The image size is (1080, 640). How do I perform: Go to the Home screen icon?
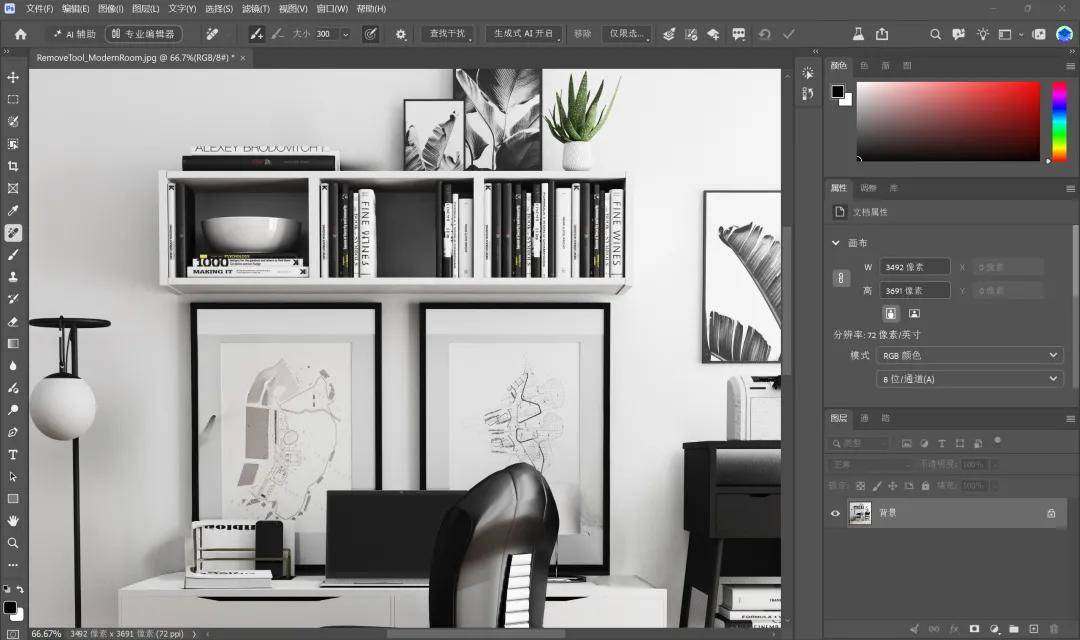21,34
